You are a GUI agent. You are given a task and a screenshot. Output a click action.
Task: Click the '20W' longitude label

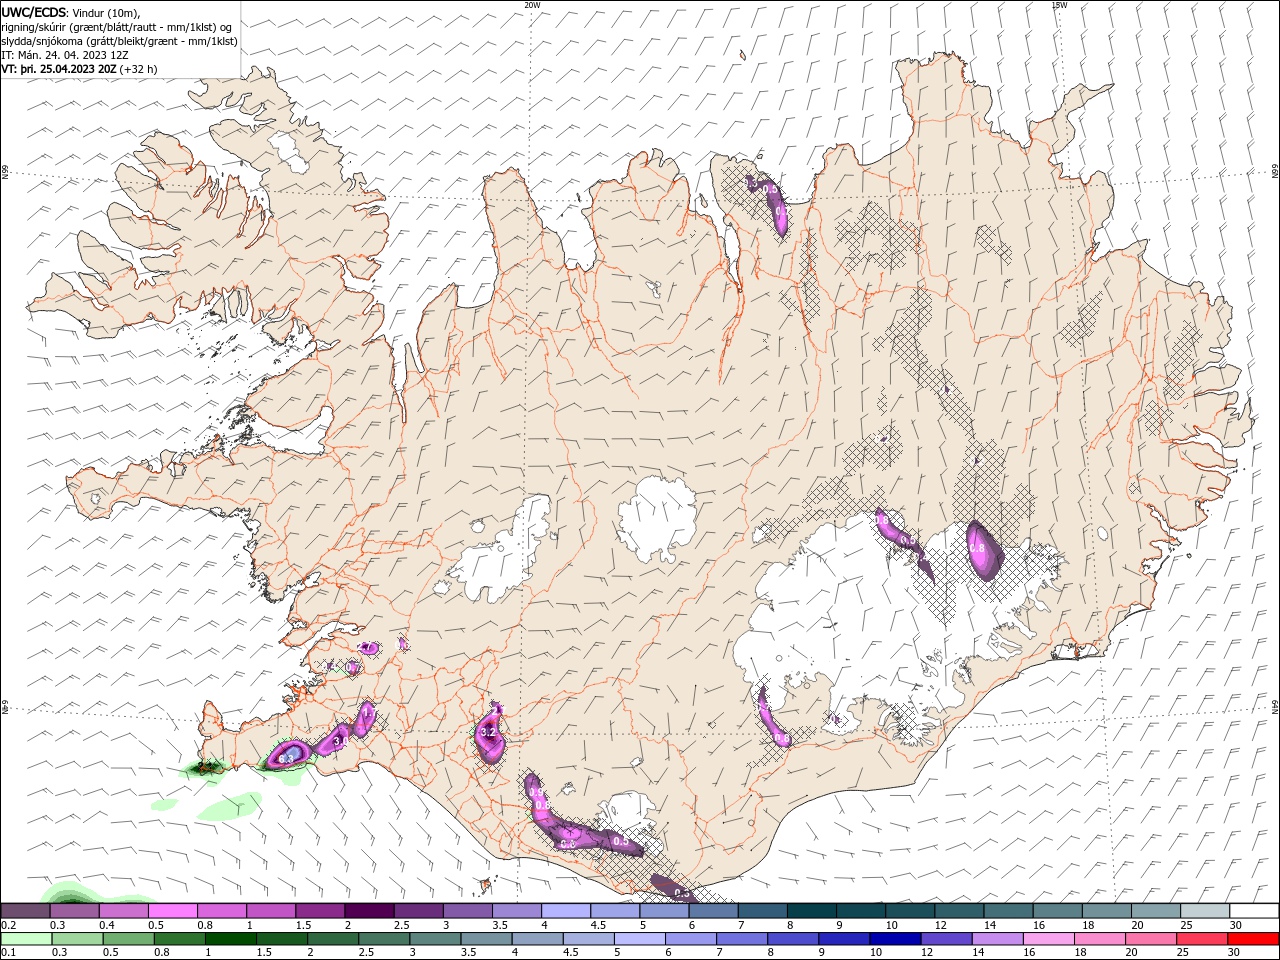coord(532,5)
